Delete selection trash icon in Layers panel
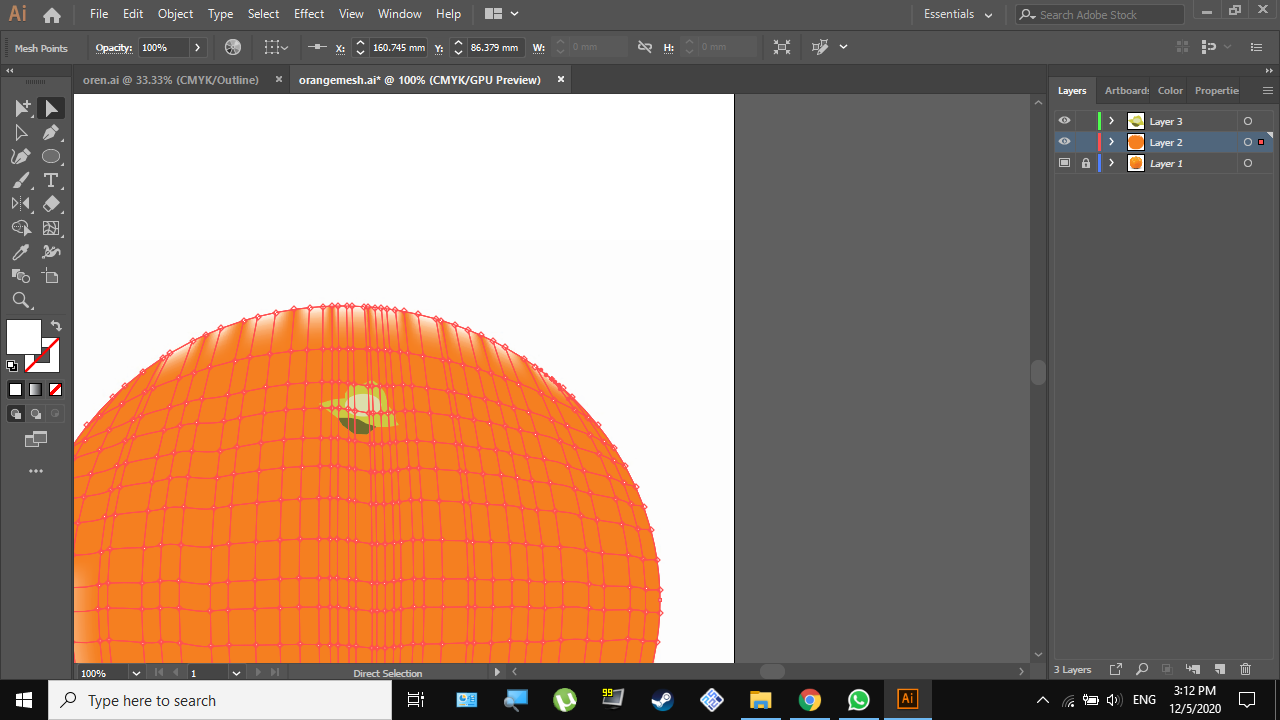Screen dimensions: 1280x720 coord(1245,669)
